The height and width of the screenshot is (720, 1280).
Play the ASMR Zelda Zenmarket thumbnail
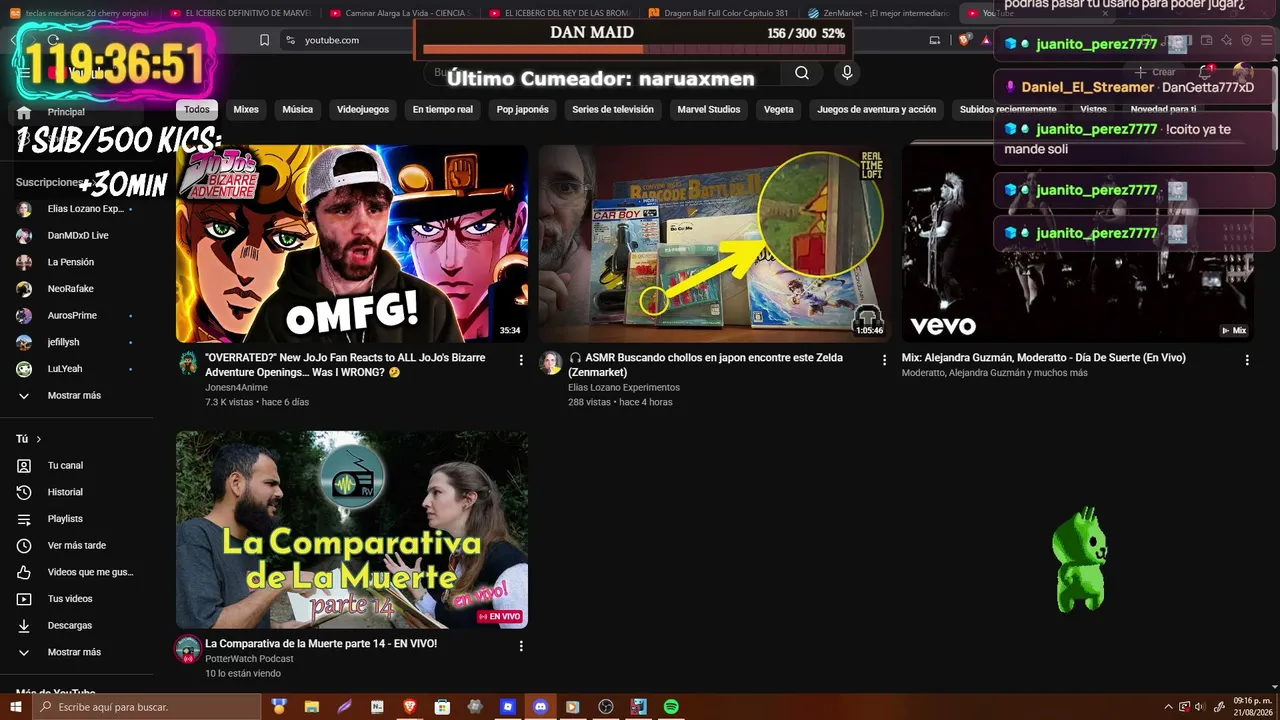tap(714, 244)
